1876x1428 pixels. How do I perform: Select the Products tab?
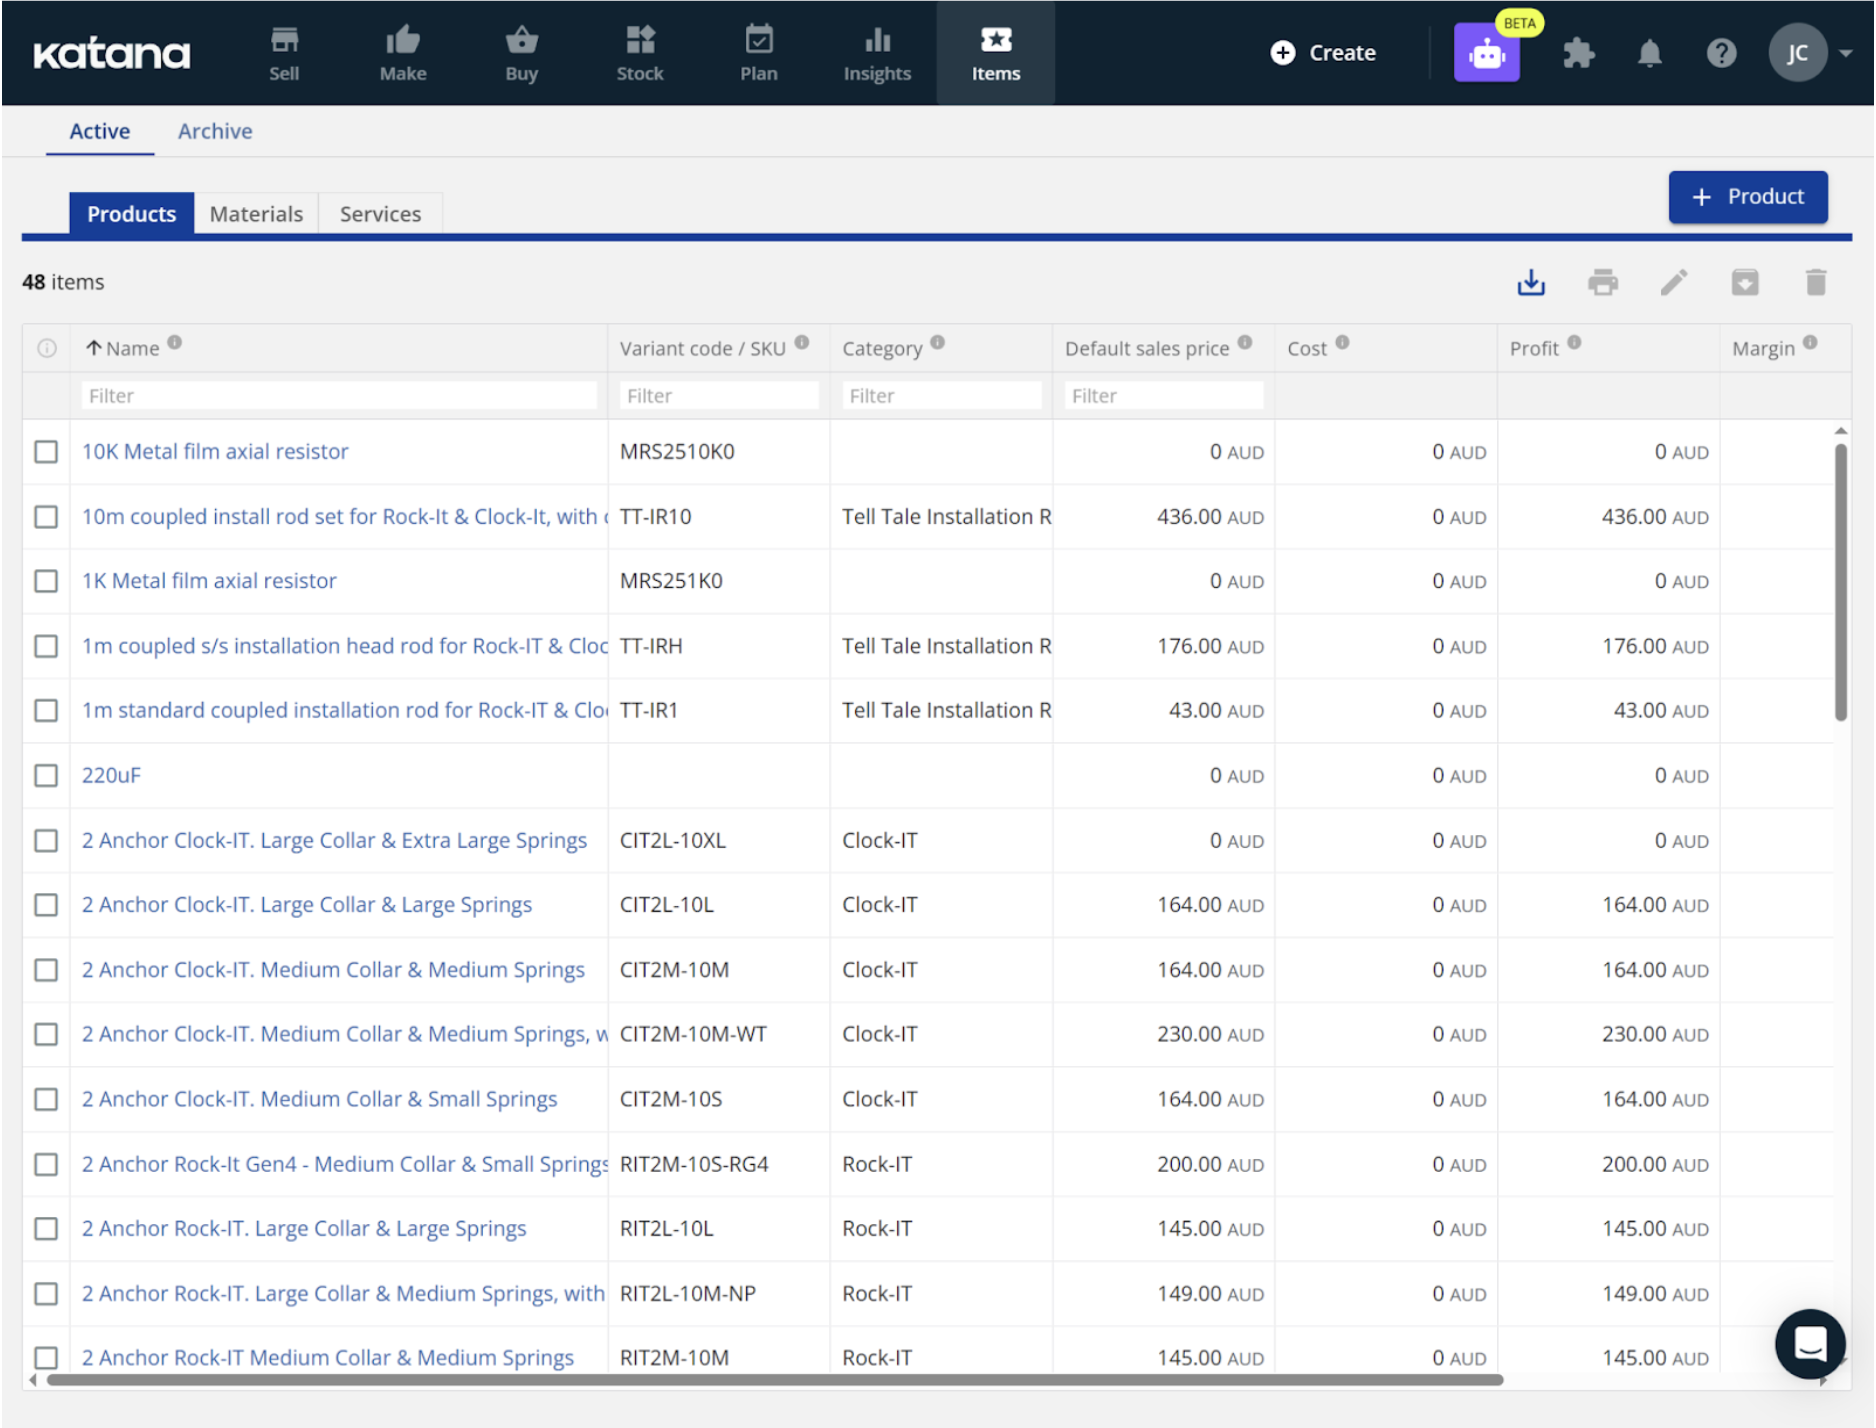click(131, 214)
